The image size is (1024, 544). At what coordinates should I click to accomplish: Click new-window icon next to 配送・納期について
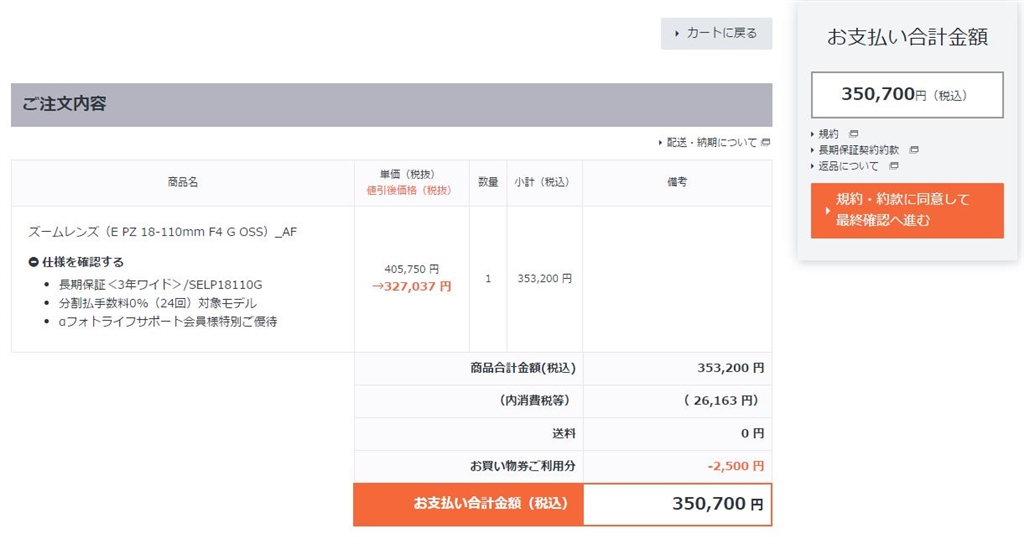766,143
